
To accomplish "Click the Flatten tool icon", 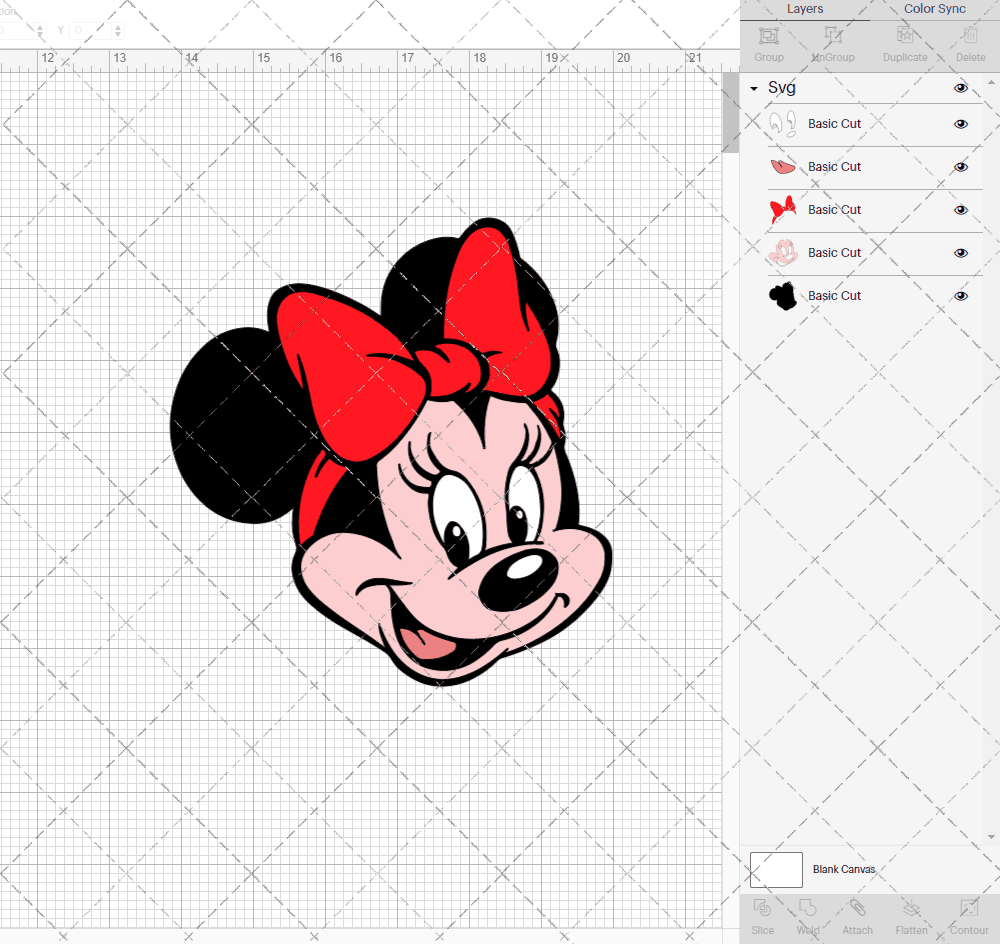I will coord(911,908).
